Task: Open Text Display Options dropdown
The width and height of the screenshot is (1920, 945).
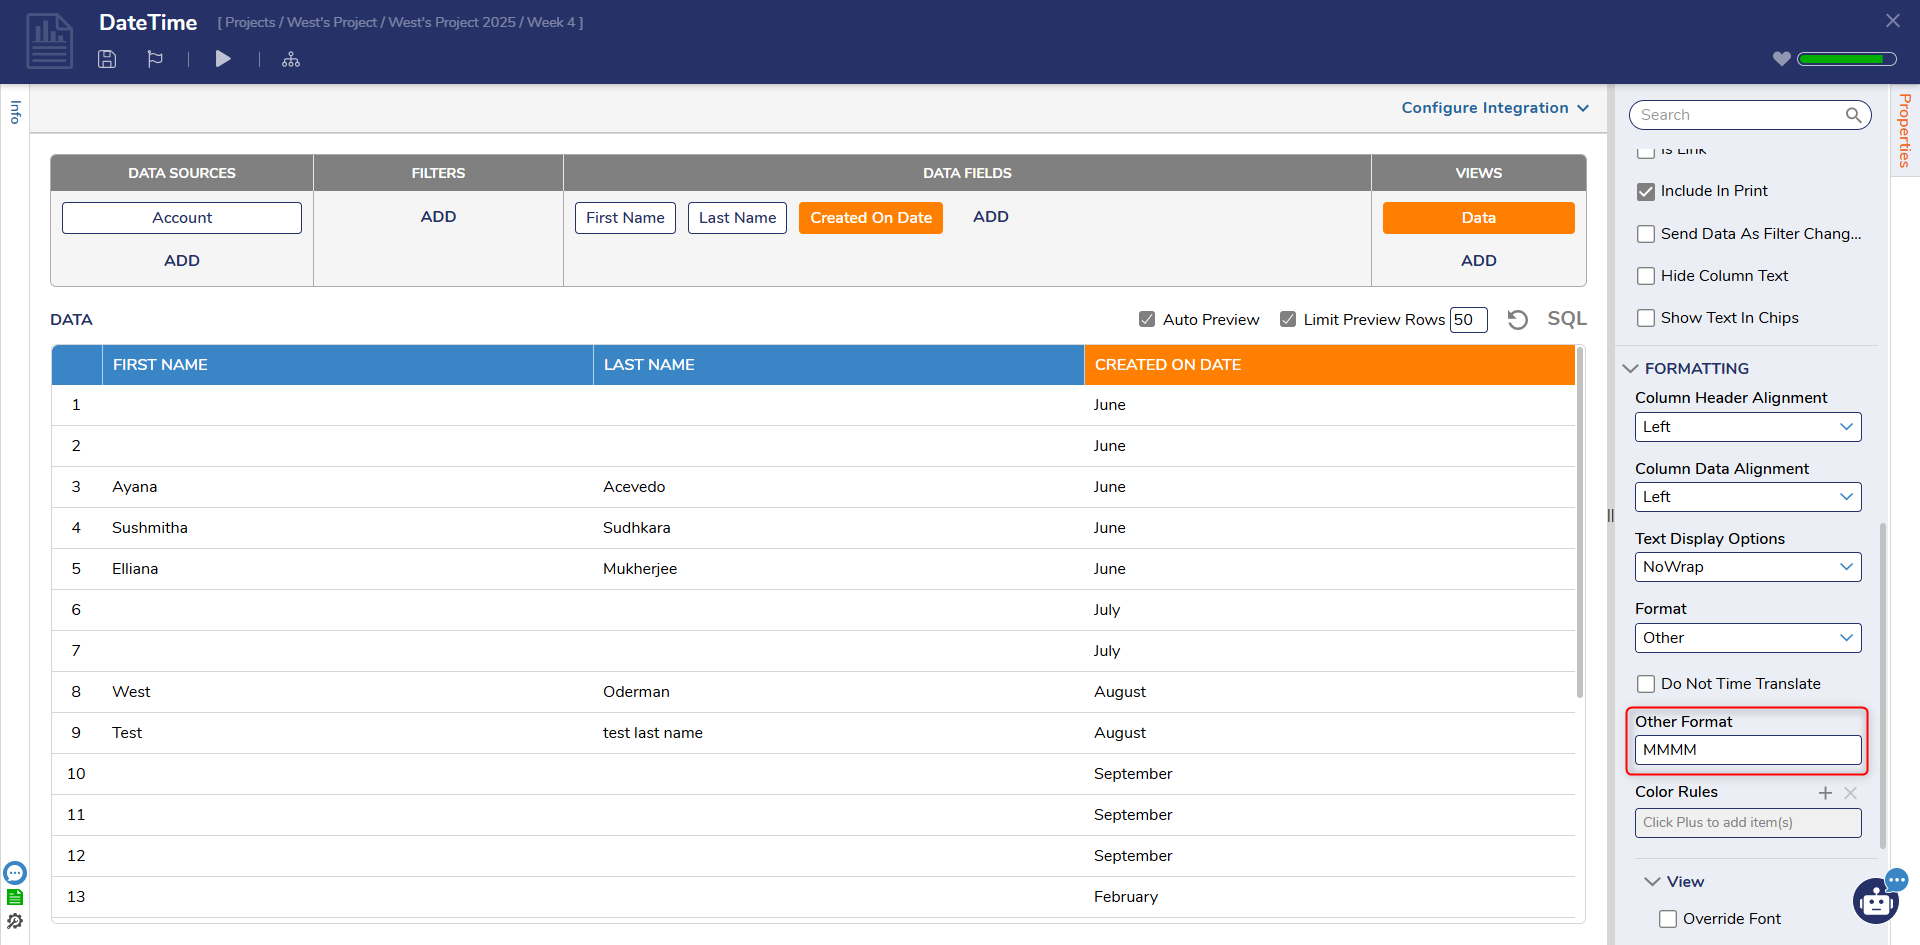Action: [x=1747, y=567]
